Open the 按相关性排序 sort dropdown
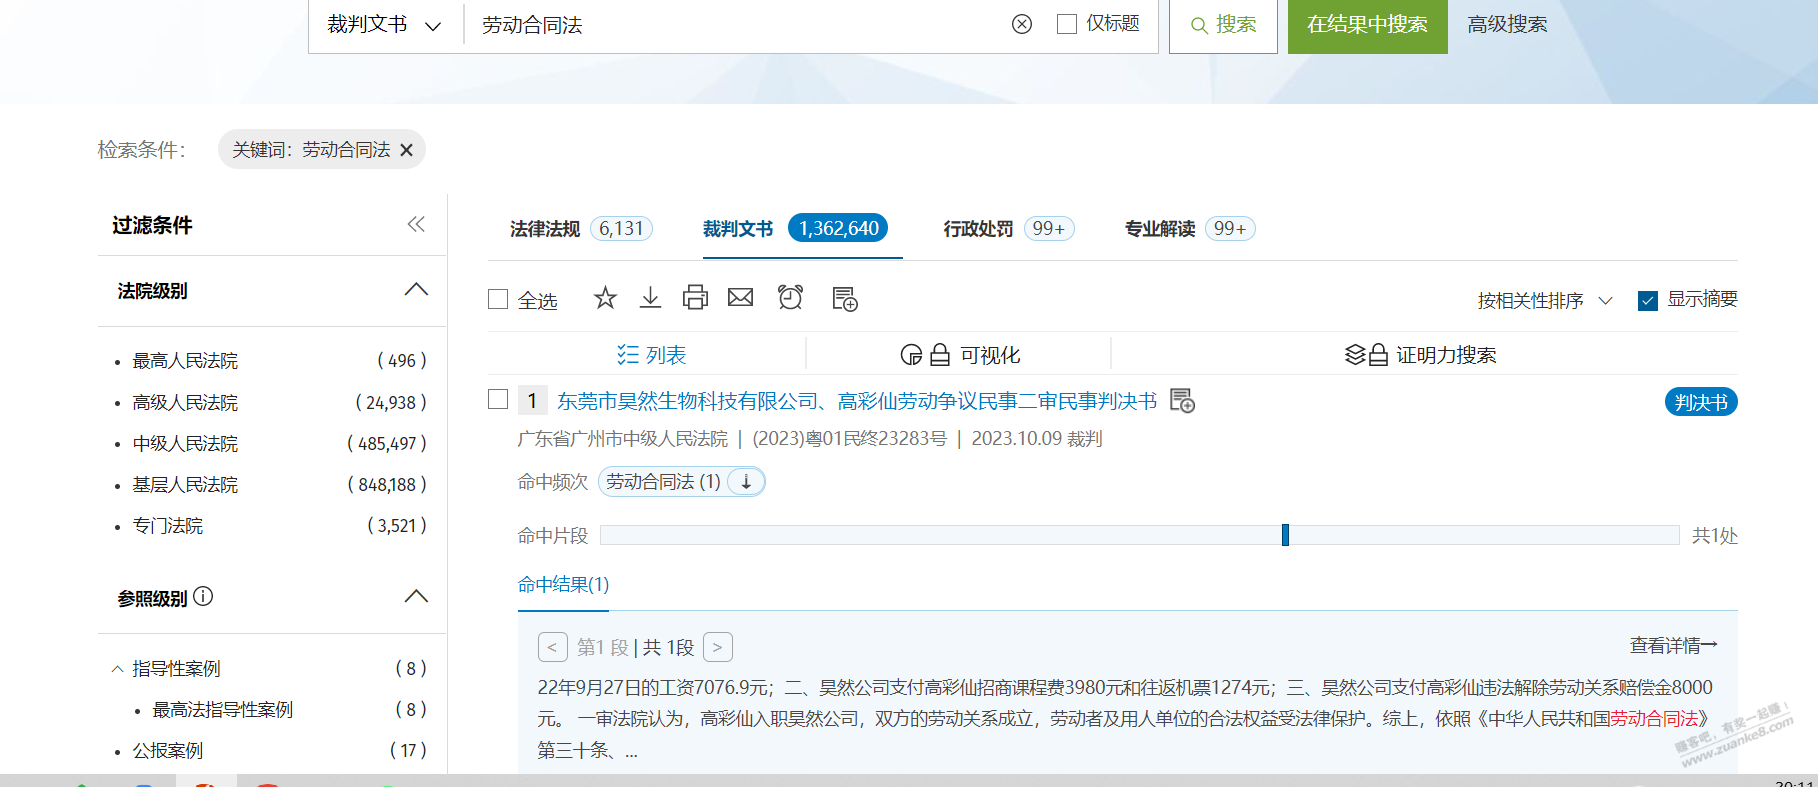Screen dimensions: 1818x787 coord(1545,300)
